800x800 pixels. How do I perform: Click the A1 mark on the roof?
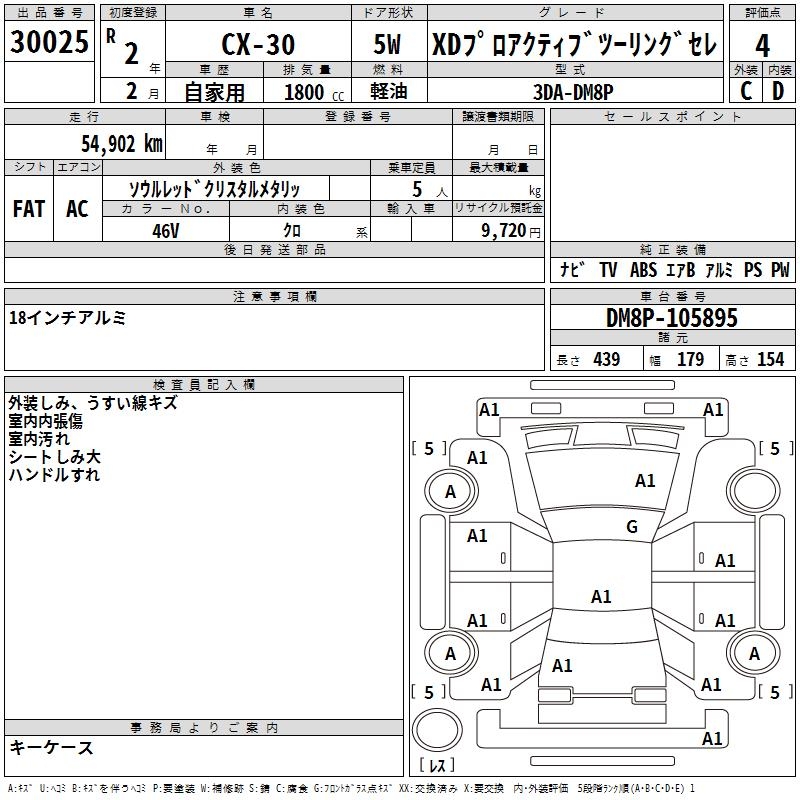tap(601, 596)
